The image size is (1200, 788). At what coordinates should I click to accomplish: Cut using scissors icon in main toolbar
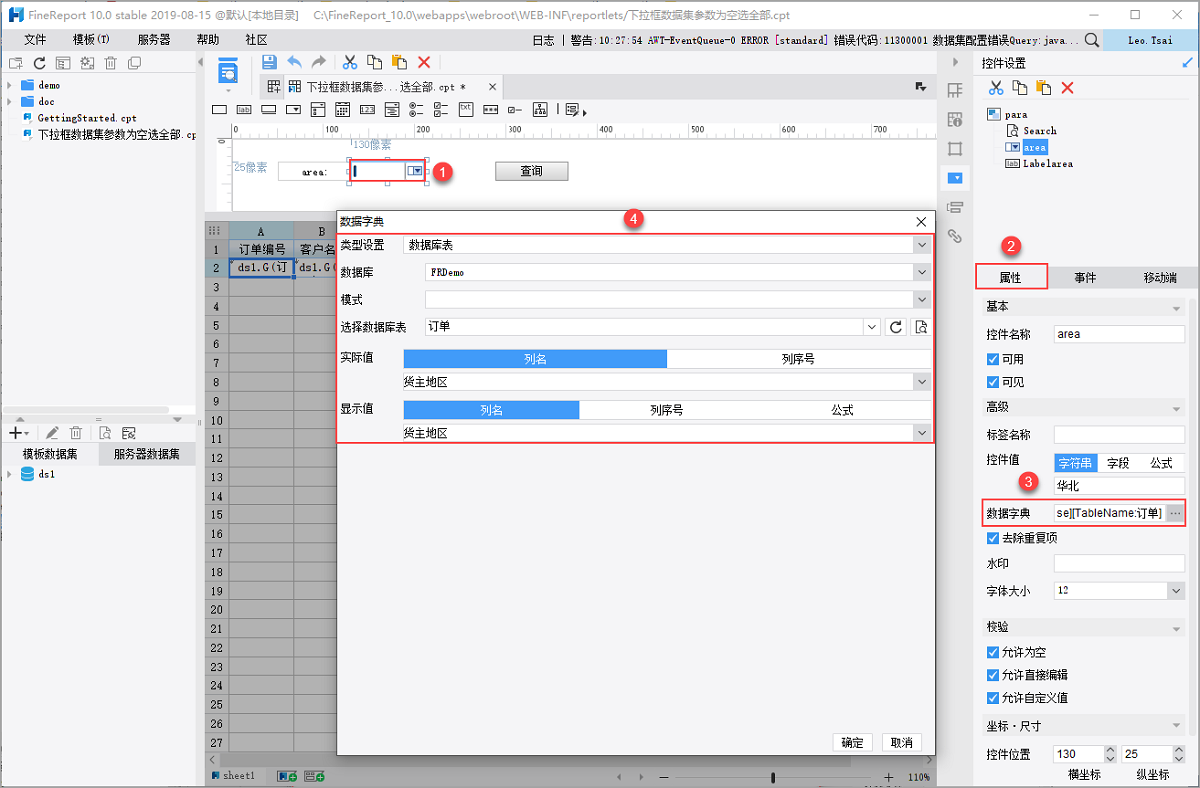point(349,62)
